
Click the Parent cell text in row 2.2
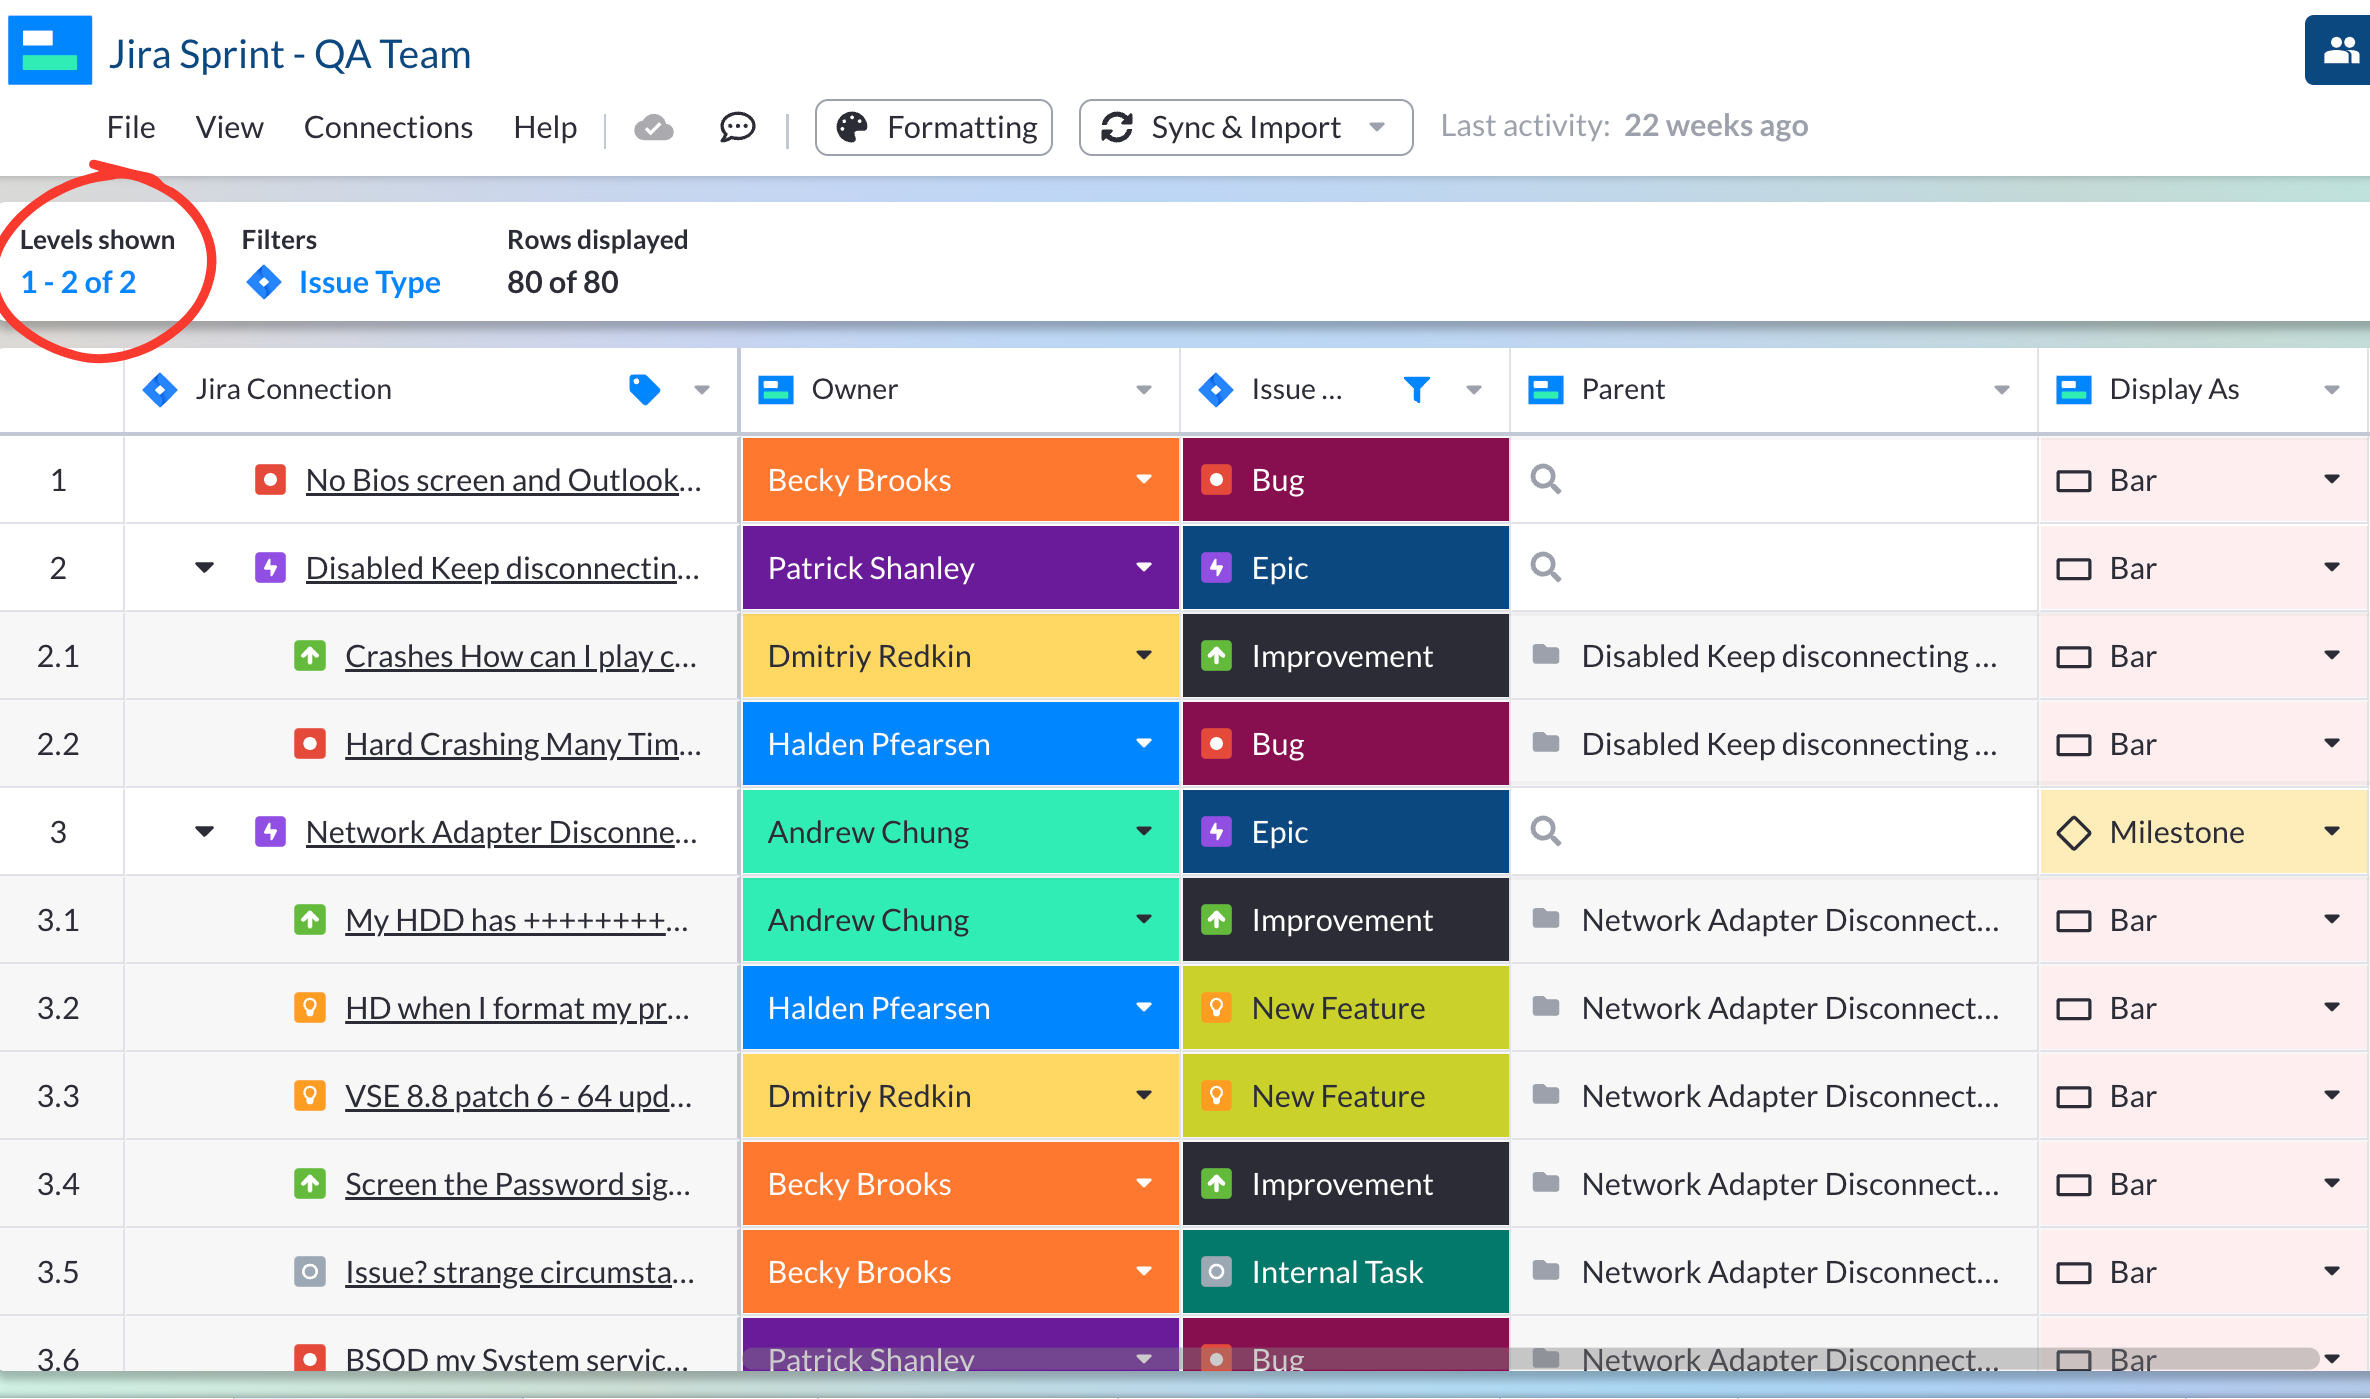point(1788,744)
